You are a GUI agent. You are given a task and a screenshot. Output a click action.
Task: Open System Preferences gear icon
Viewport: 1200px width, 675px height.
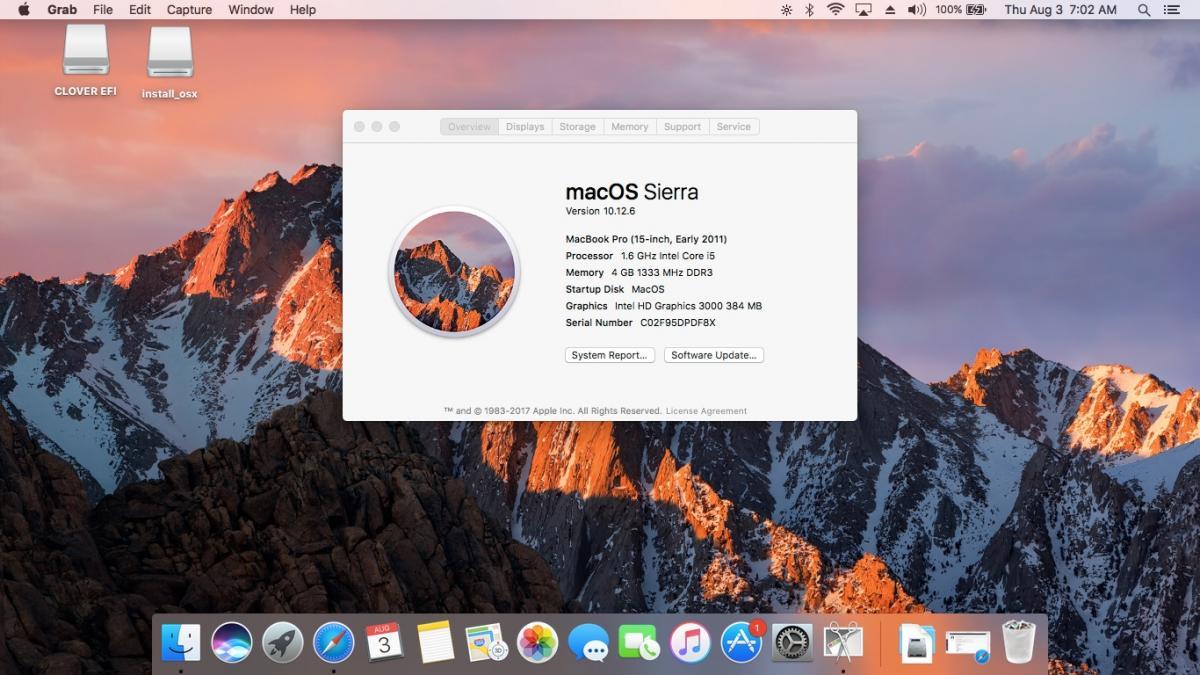click(792, 642)
